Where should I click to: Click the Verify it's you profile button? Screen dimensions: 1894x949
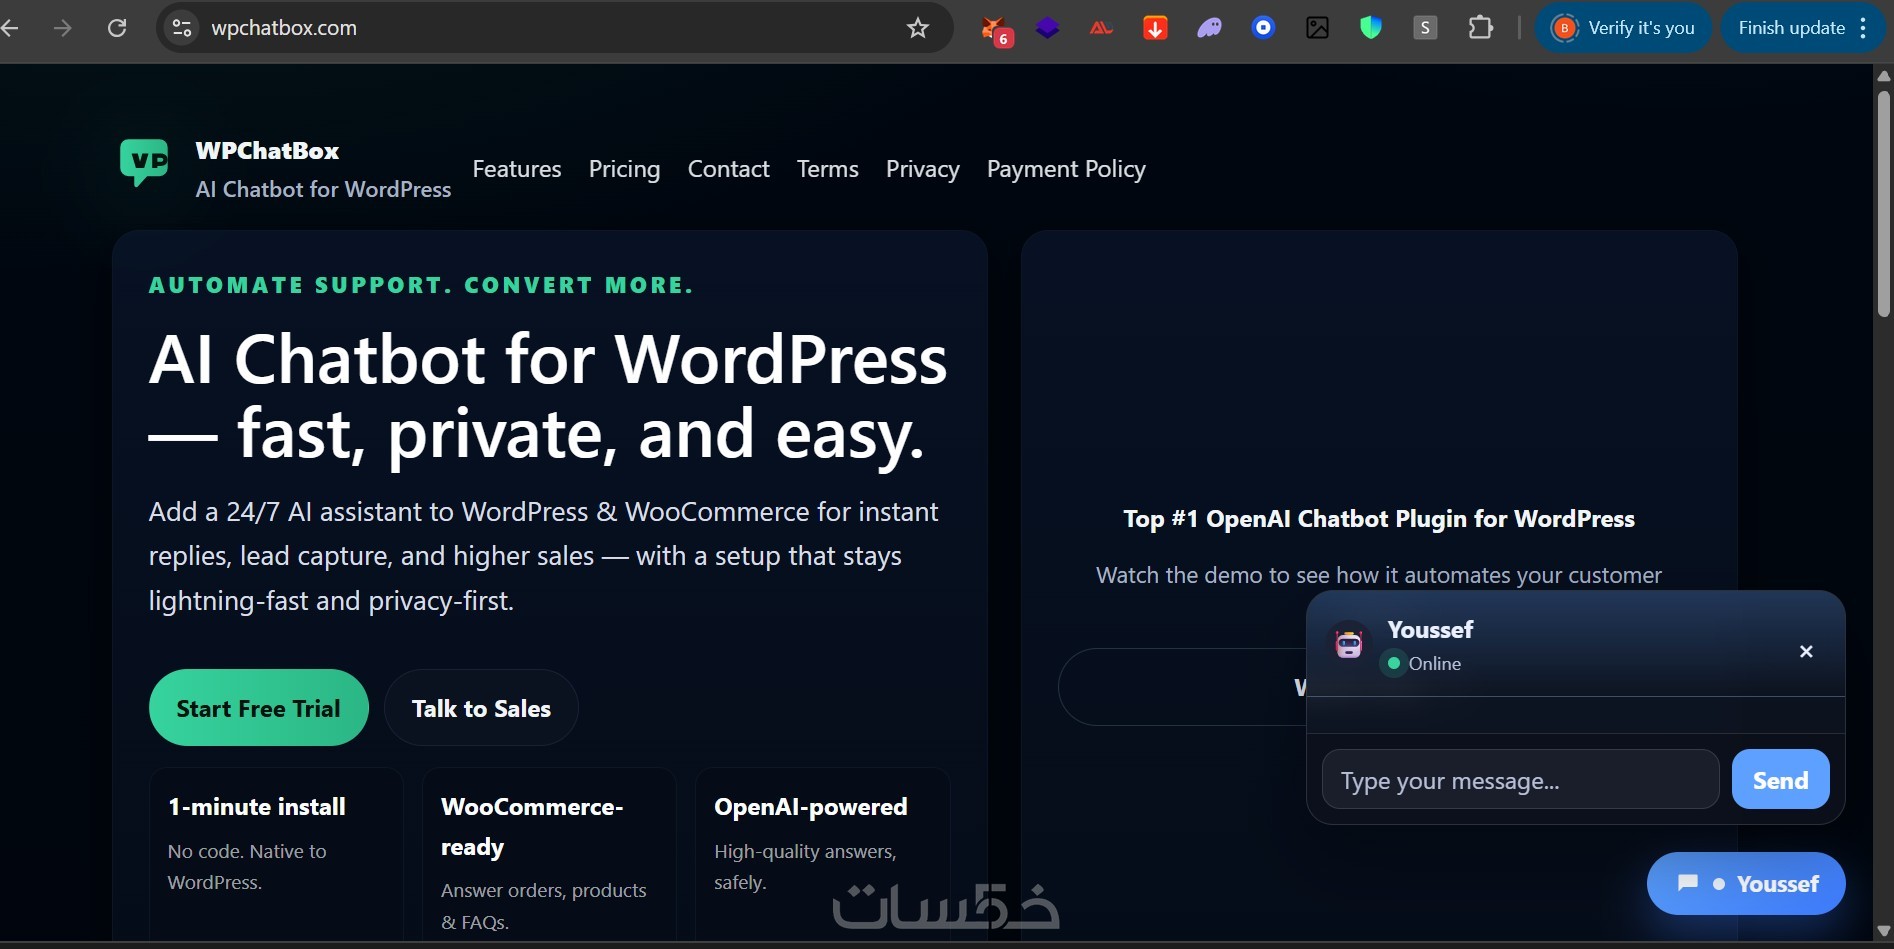click(x=1623, y=28)
